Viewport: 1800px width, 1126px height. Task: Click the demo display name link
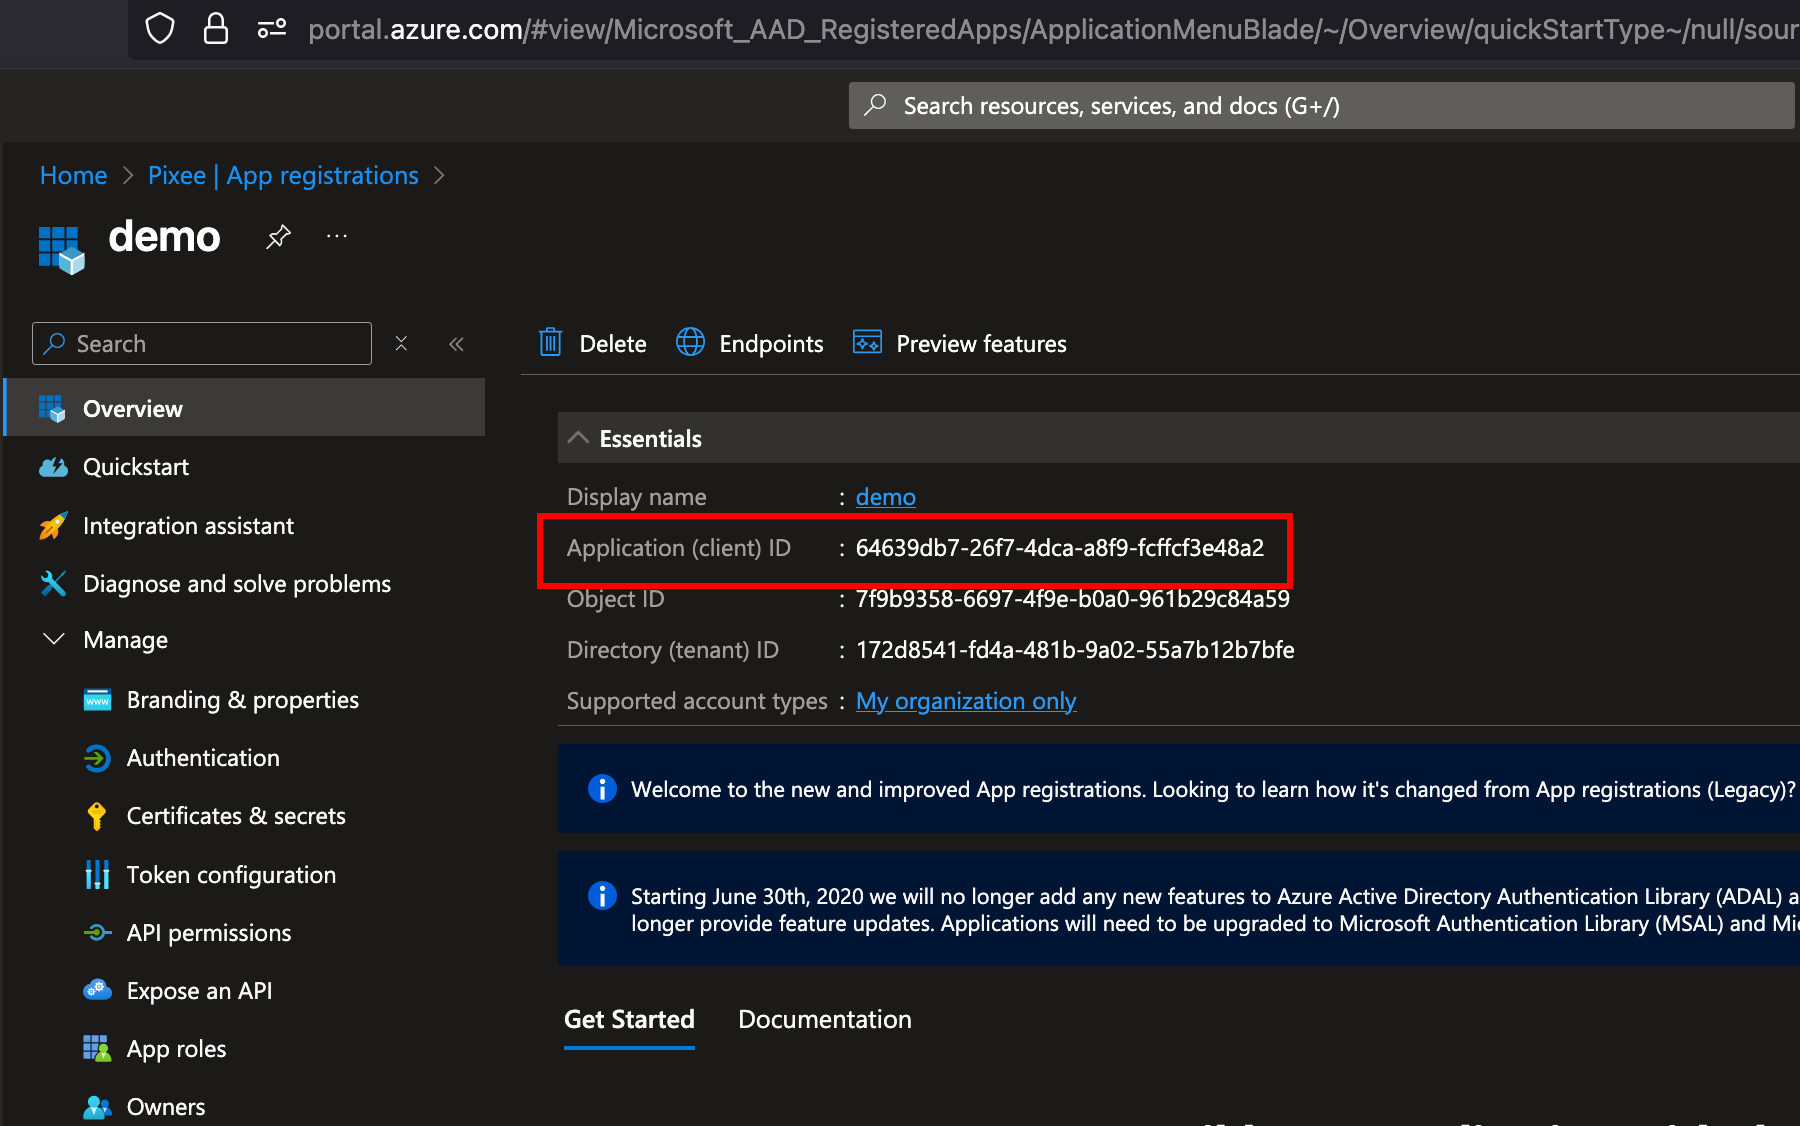pyautogui.click(x=884, y=496)
